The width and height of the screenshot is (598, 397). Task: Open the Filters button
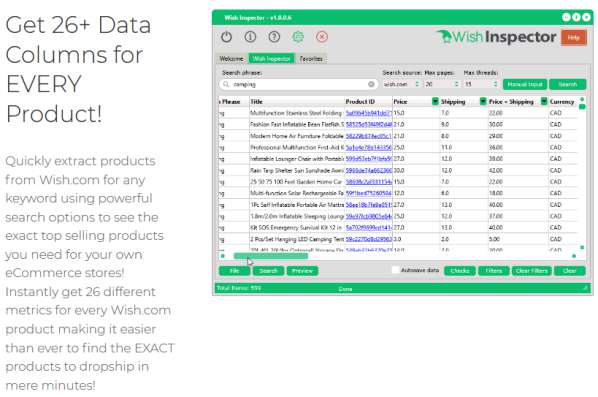[494, 271]
